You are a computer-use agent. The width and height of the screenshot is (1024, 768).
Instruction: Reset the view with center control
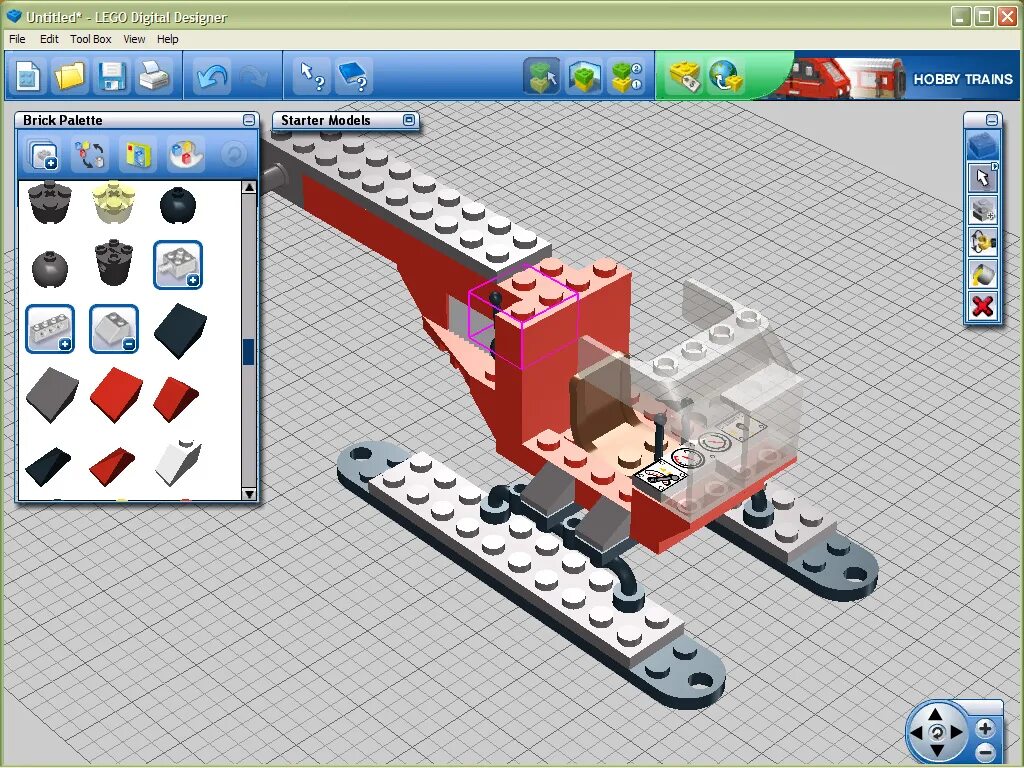[936, 732]
